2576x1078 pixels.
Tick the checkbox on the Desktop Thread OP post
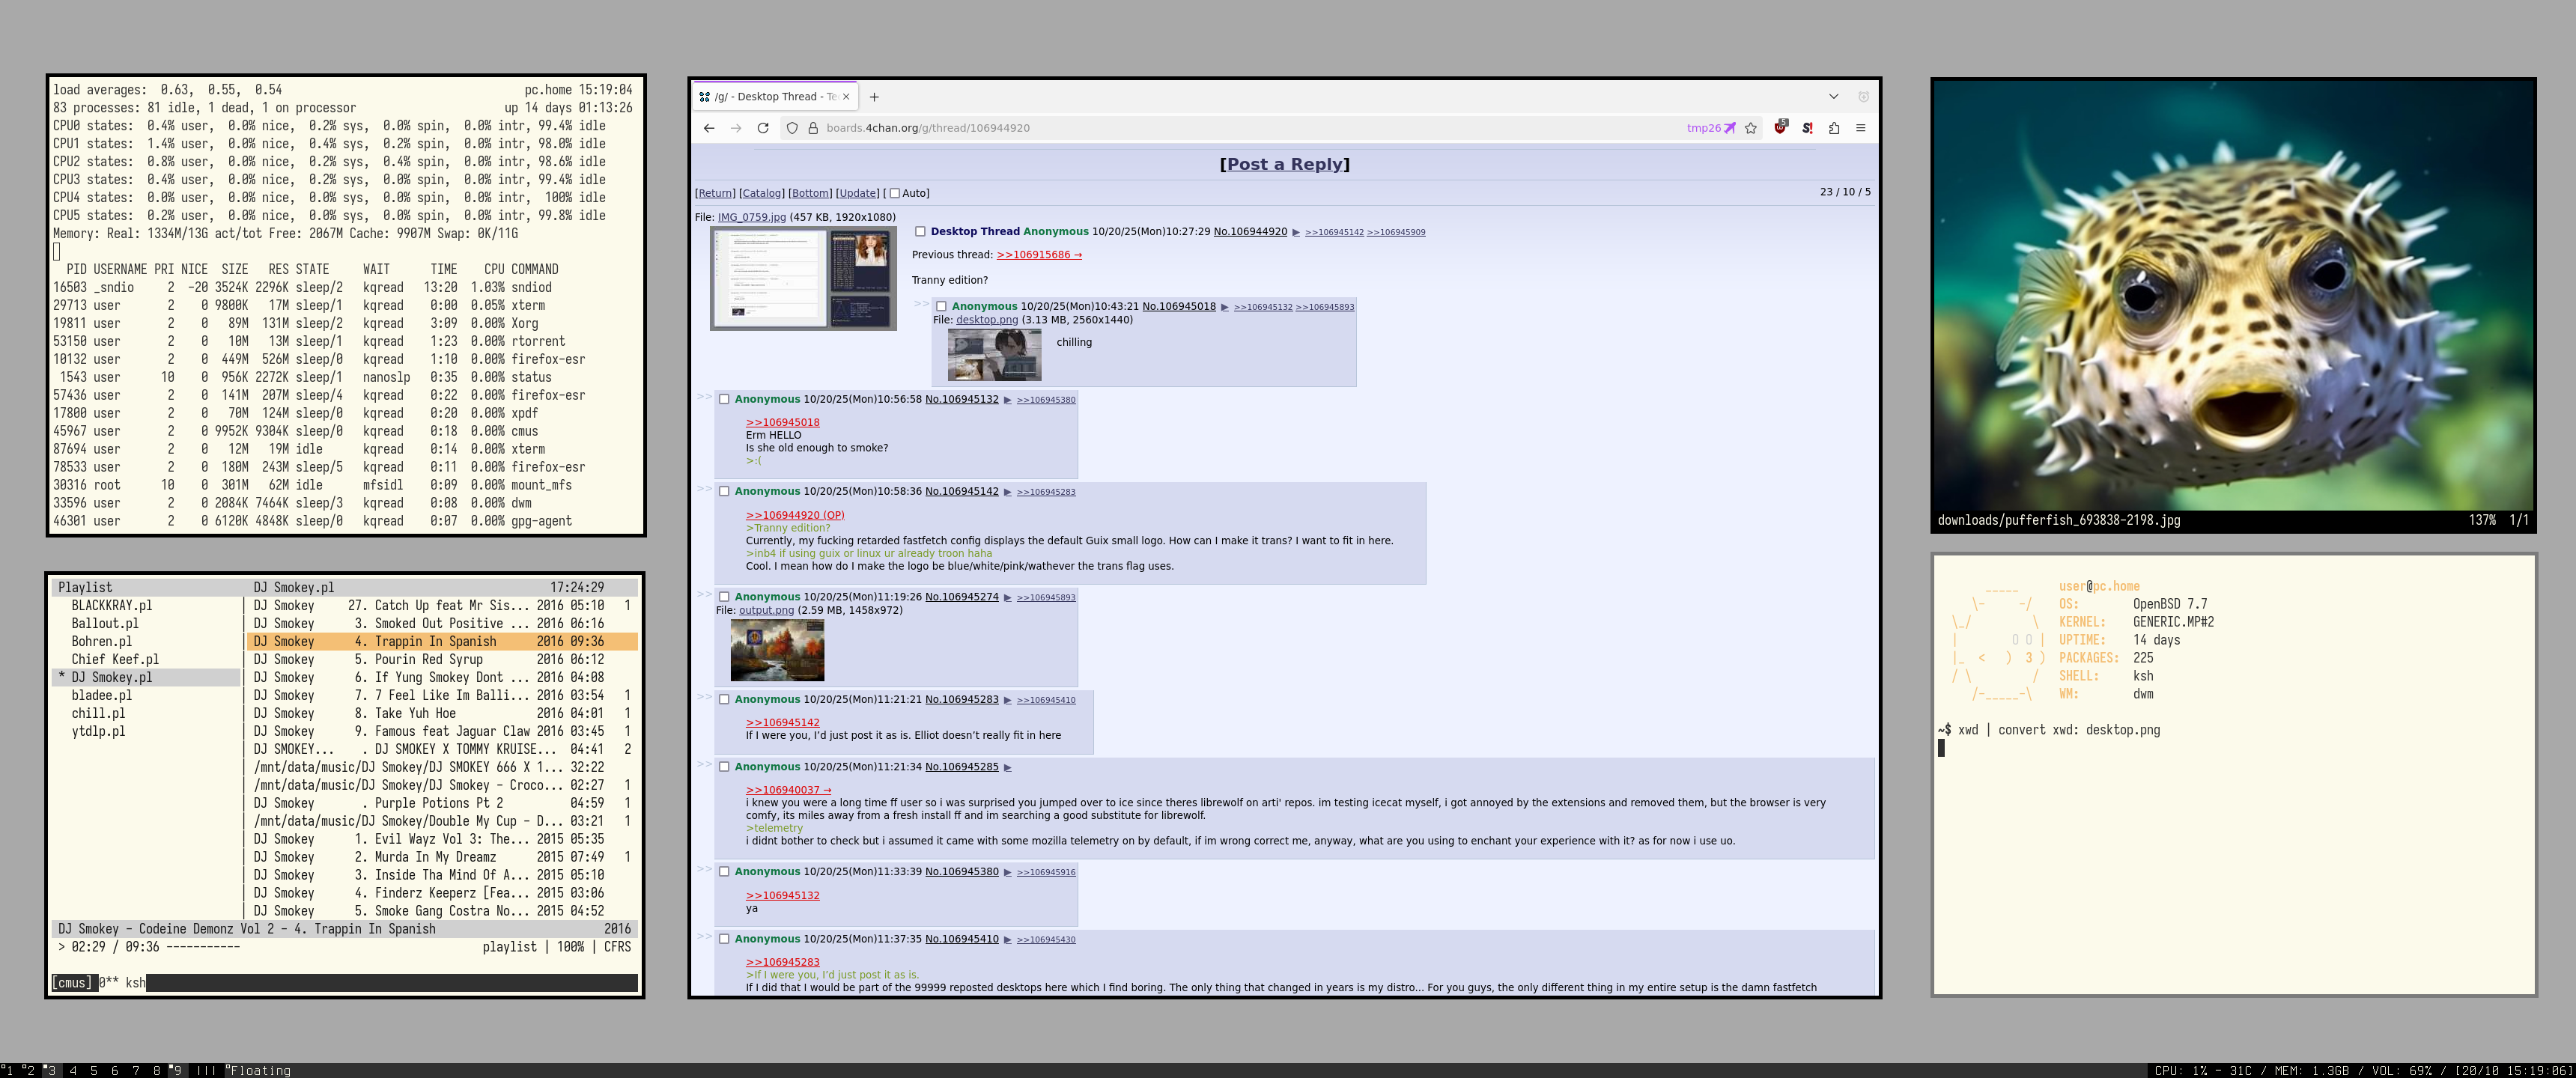click(x=920, y=231)
